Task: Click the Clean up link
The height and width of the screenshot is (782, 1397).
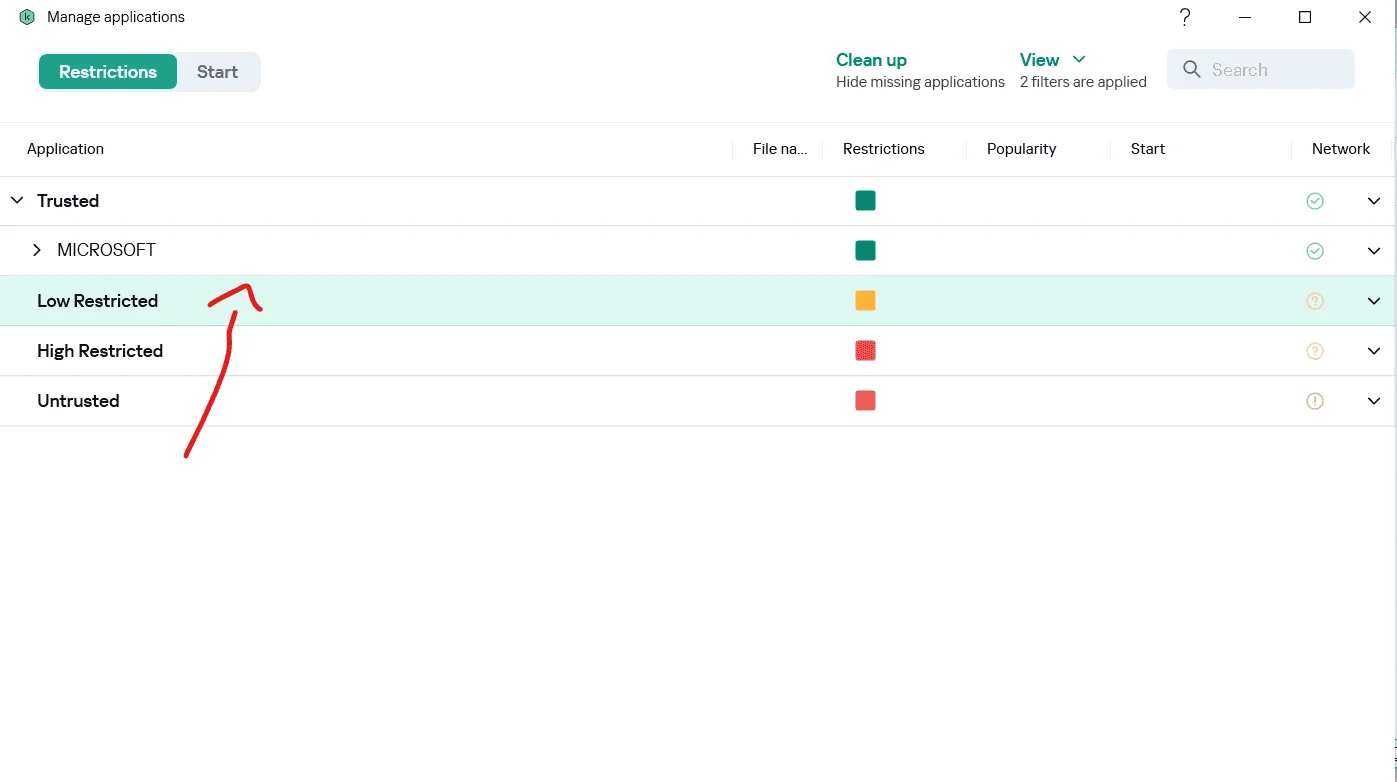Action: (871, 60)
